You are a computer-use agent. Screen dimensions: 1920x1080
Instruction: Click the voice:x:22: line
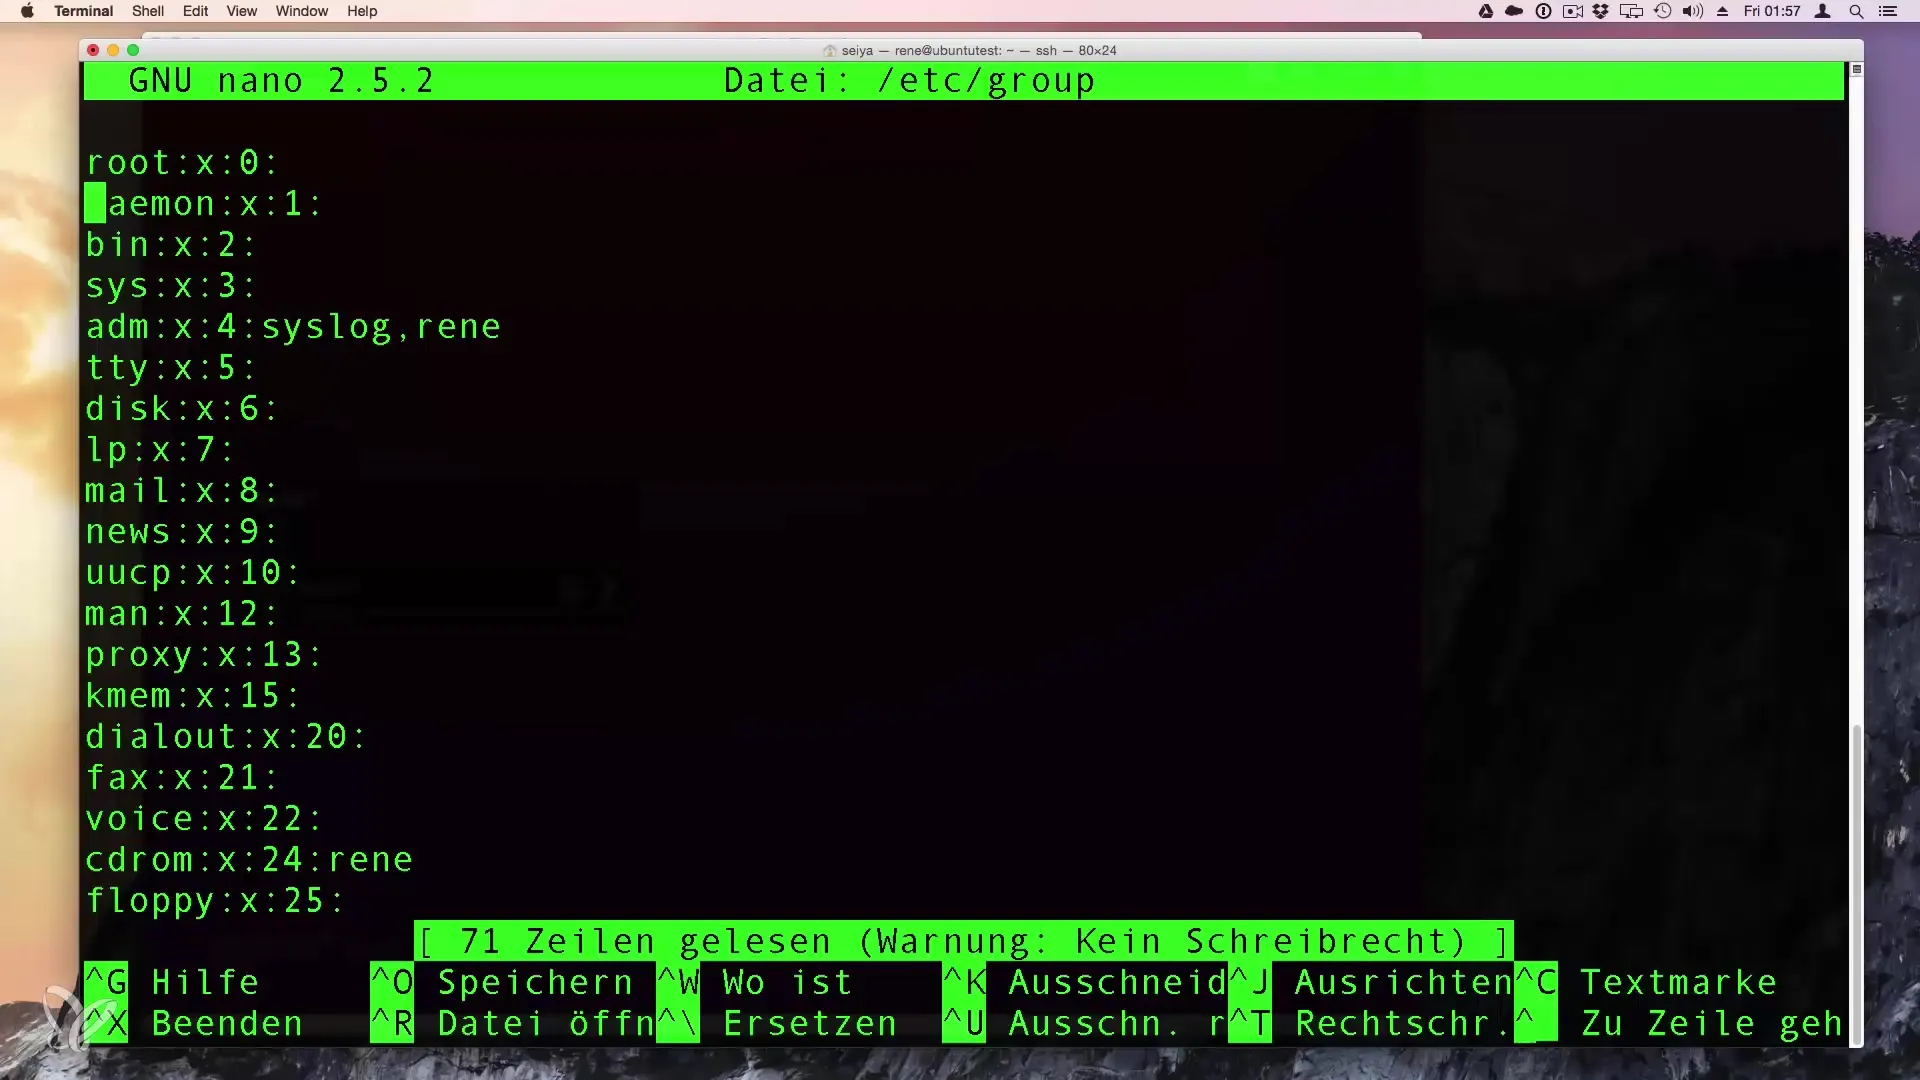click(x=204, y=818)
